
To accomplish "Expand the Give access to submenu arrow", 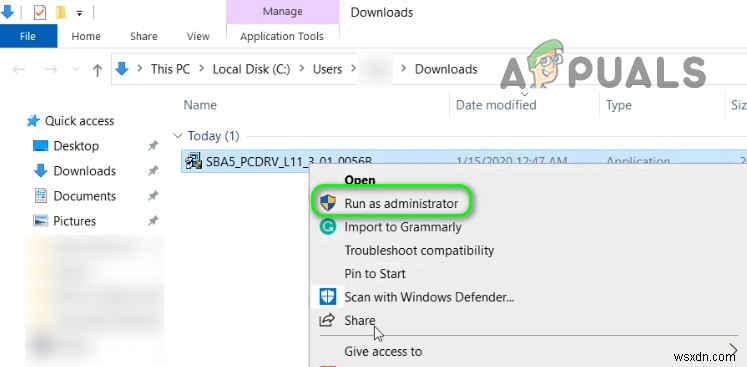I will click(x=733, y=351).
